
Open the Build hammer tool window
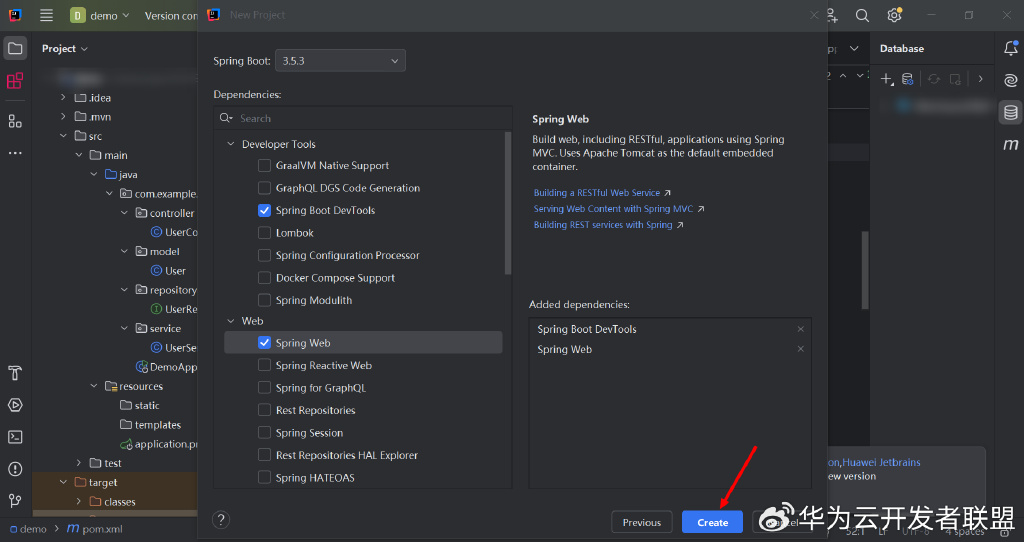(x=15, y=373)
